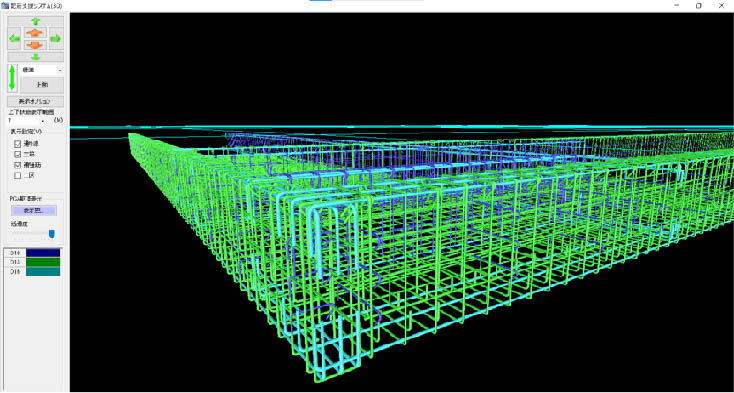Click the green left arrow button
This screenshot has height=393, width=734.
pyautogui.click(x=14, y=39)
